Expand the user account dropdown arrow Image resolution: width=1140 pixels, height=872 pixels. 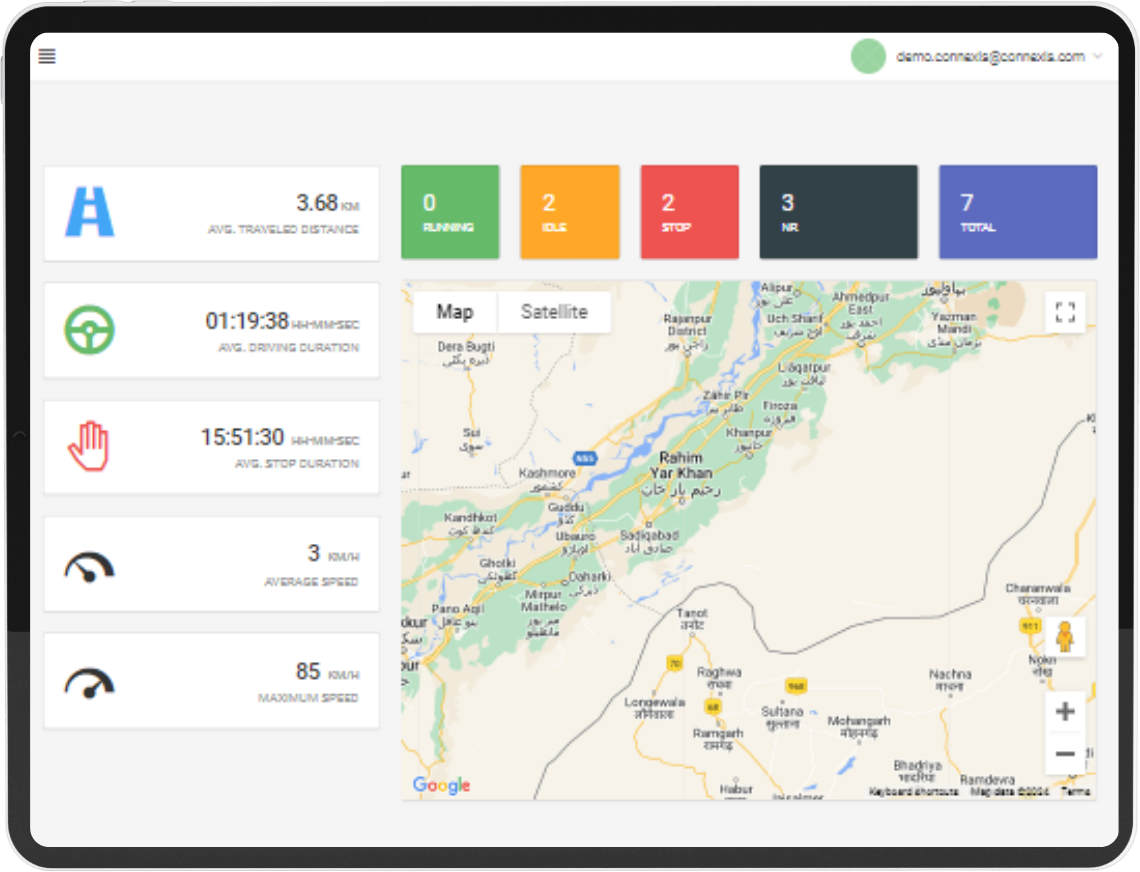click(x=1098, y=56)
